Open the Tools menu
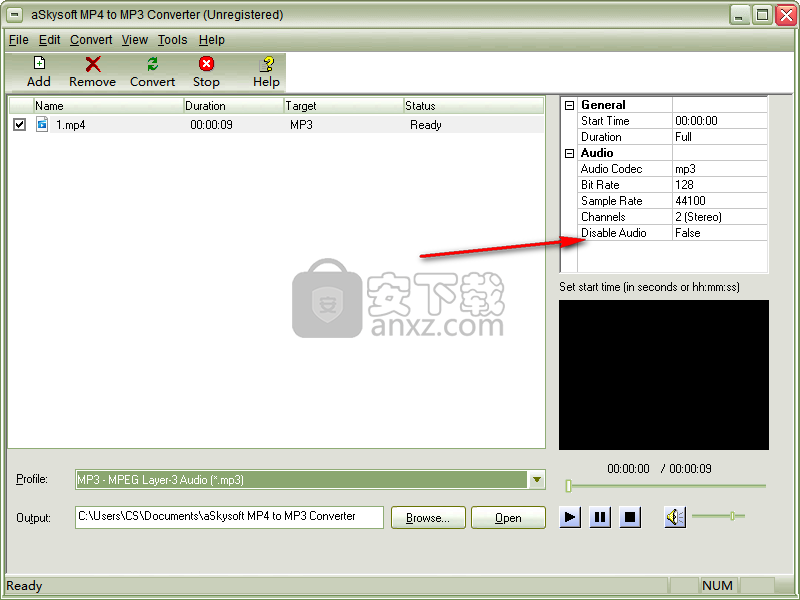The width and height of the screenshot is (800, 600). coord(172,40)
